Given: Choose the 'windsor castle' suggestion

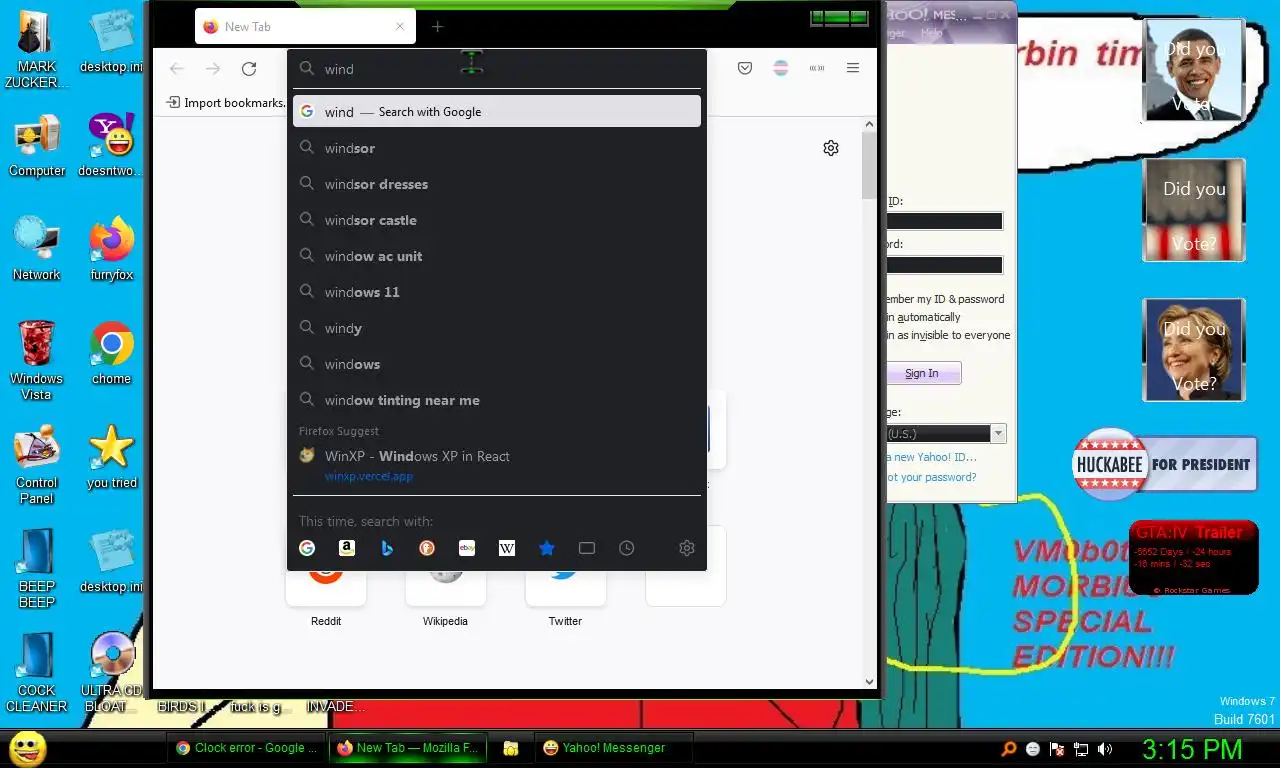Looking at the screenshot, I should (x=497, y=220).
